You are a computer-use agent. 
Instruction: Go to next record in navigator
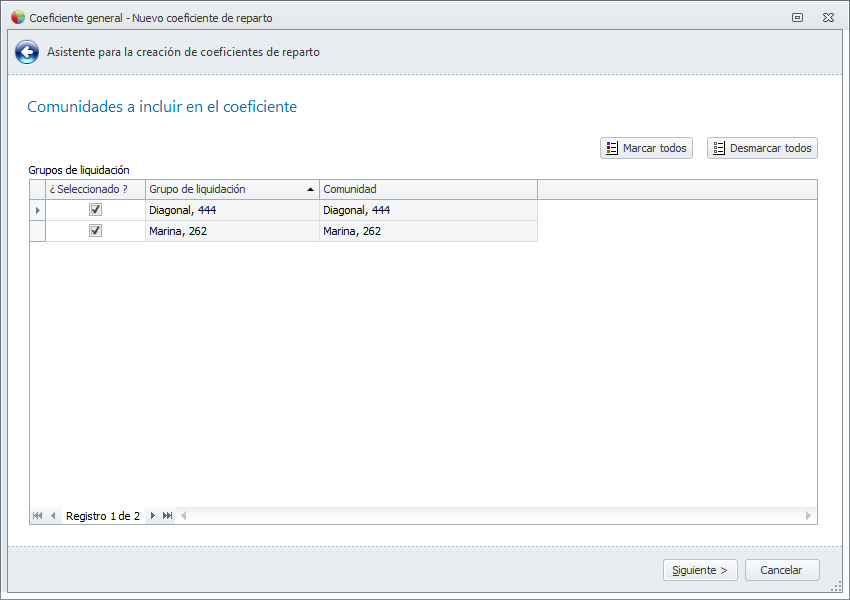point(153,516)
